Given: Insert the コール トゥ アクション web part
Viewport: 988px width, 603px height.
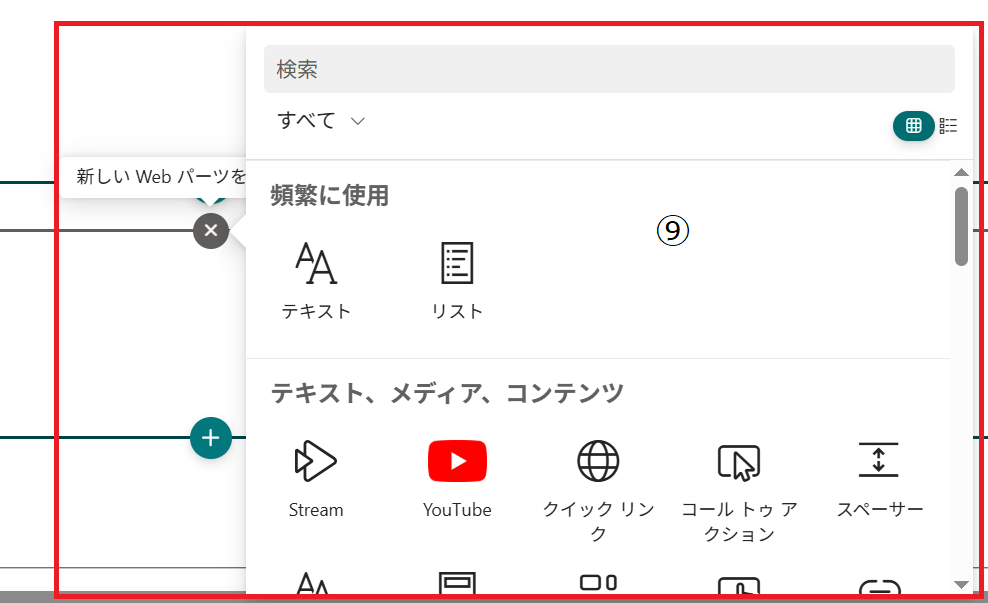Looking at the screenshot, I should point(739,479).
